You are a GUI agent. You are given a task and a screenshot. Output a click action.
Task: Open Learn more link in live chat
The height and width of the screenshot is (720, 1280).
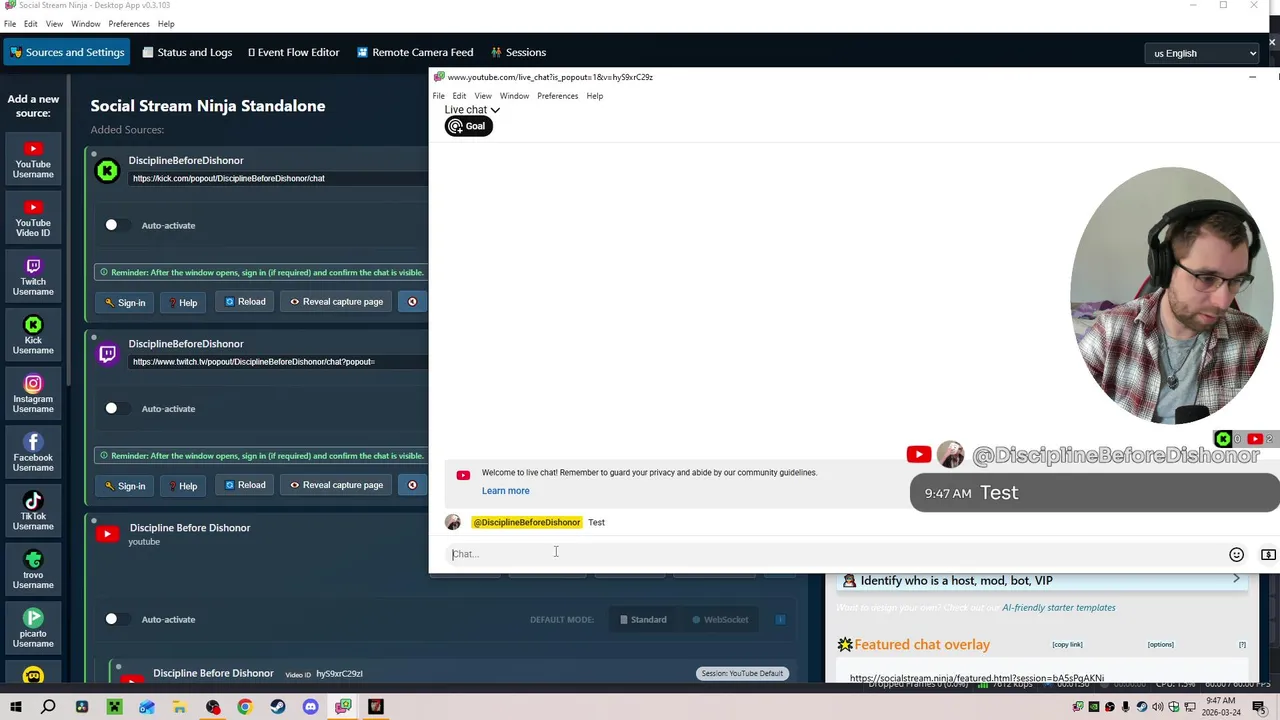coord(505,491)
